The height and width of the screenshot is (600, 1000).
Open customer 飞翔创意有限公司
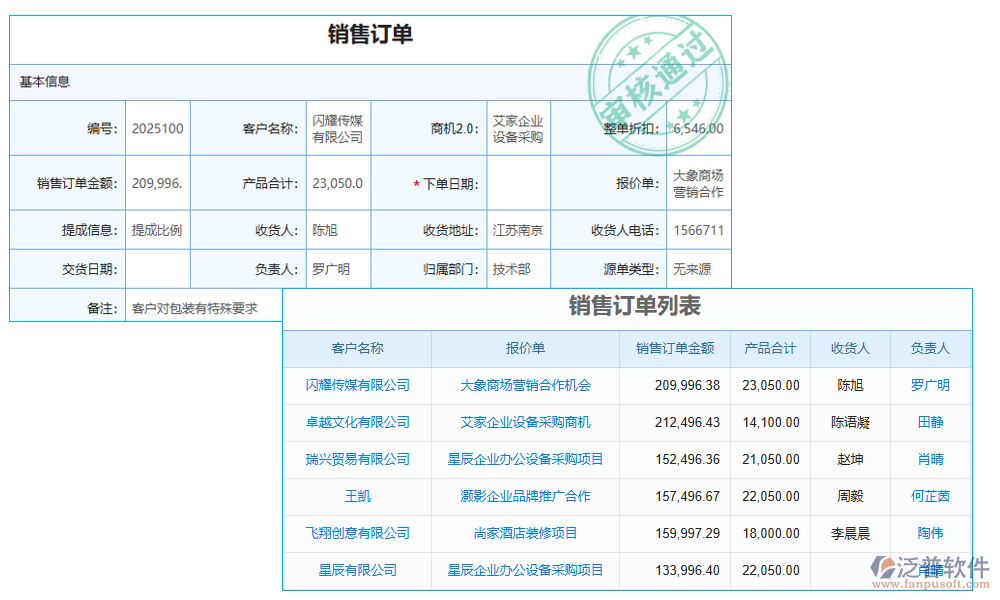(357, 533)
